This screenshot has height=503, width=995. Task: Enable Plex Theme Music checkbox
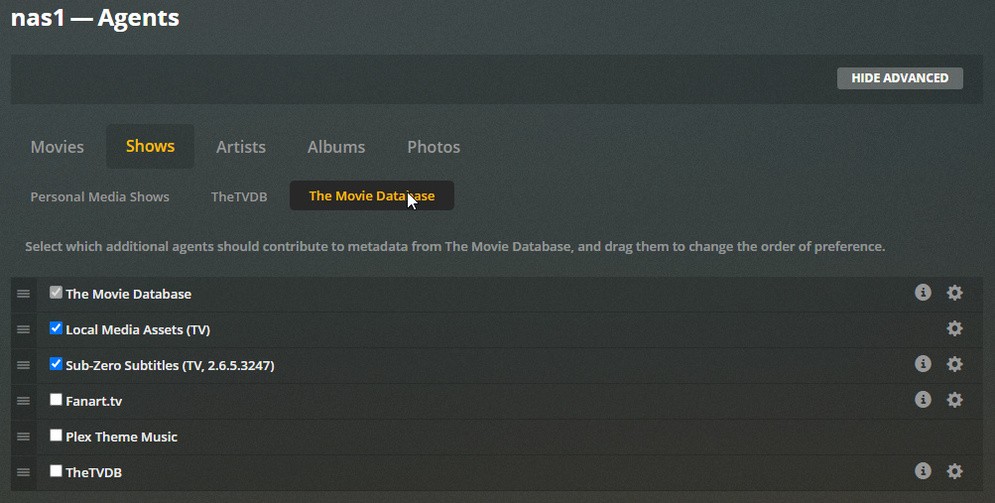[x=56, y=435]
